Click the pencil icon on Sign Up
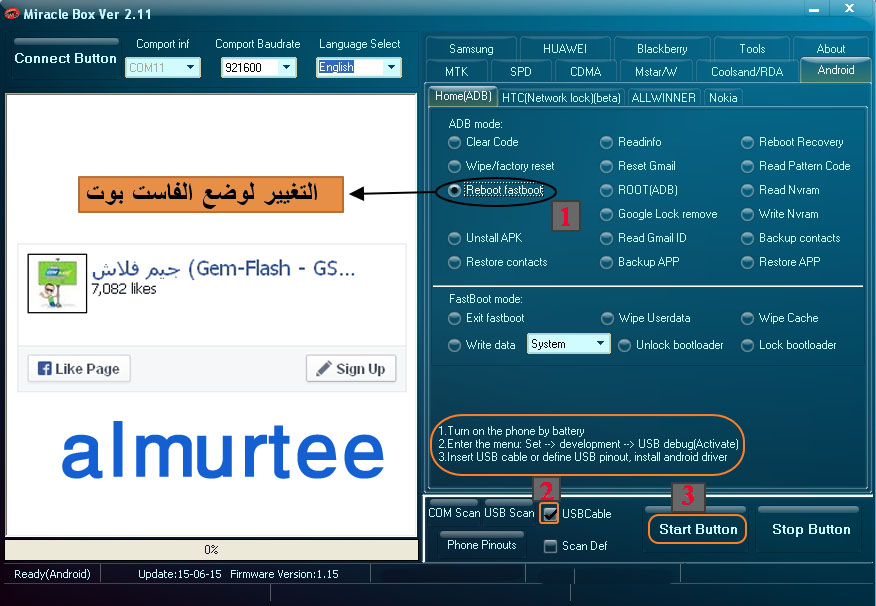This screenshot has height=606, width=876. [323, 369]
